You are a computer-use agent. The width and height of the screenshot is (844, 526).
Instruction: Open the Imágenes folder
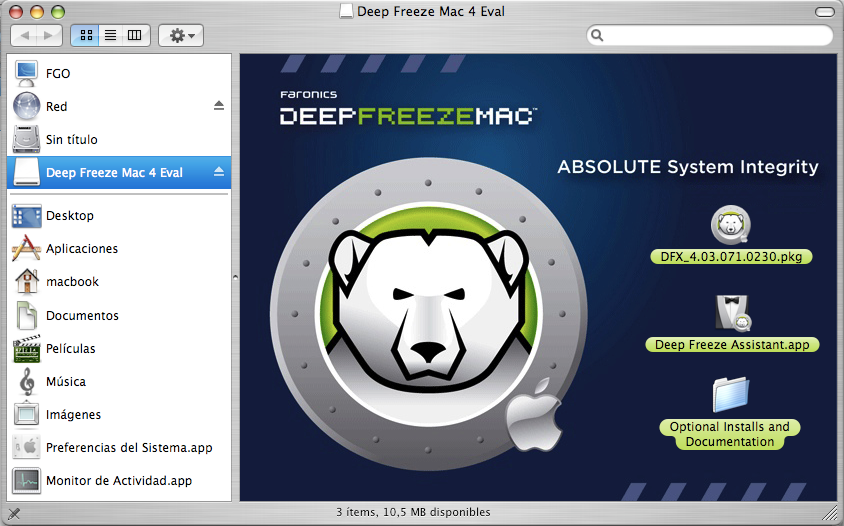tap(119, 414)
